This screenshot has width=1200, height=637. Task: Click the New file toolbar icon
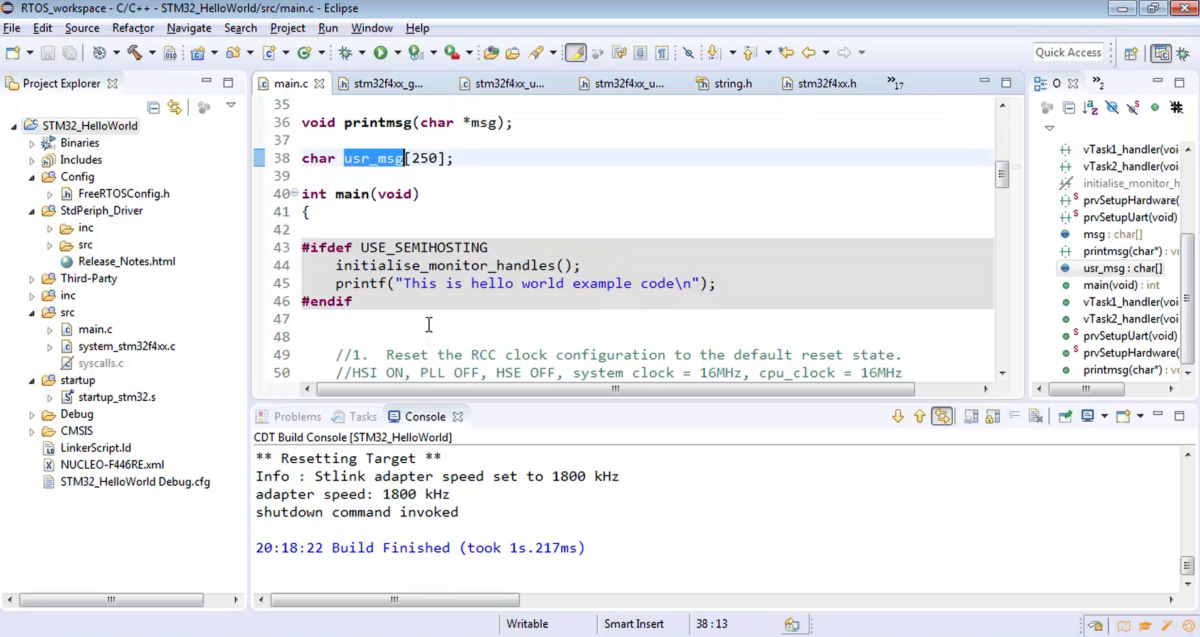pyautogui.click(x=14, y=53)
